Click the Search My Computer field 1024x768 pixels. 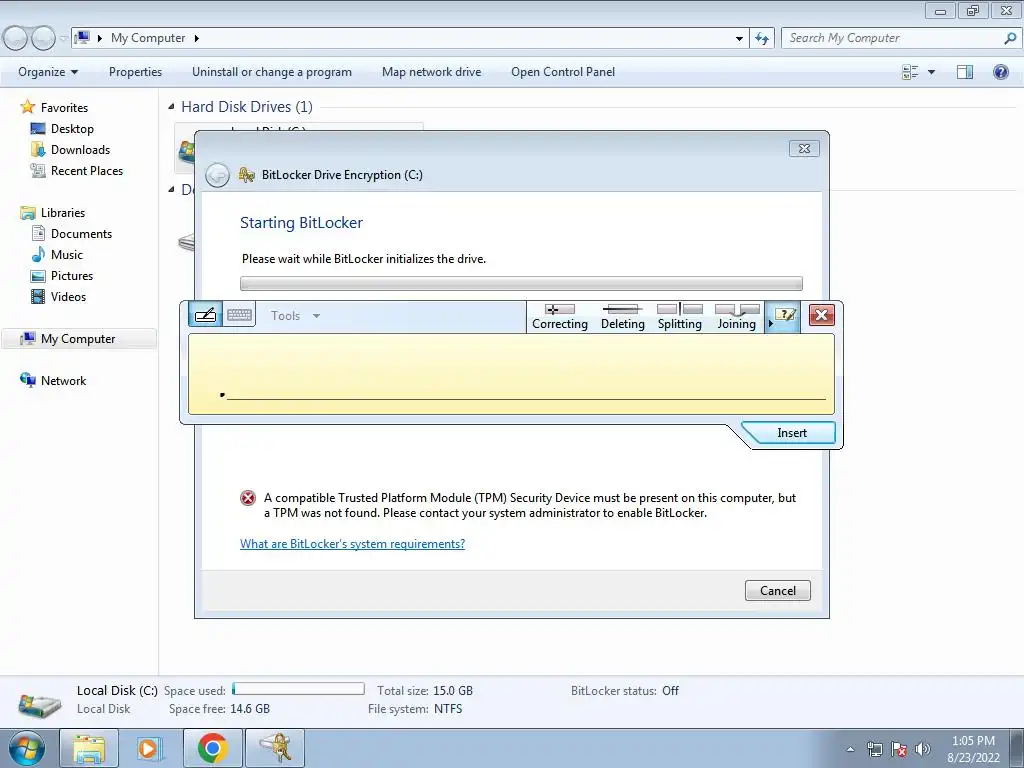coord(891,38)
